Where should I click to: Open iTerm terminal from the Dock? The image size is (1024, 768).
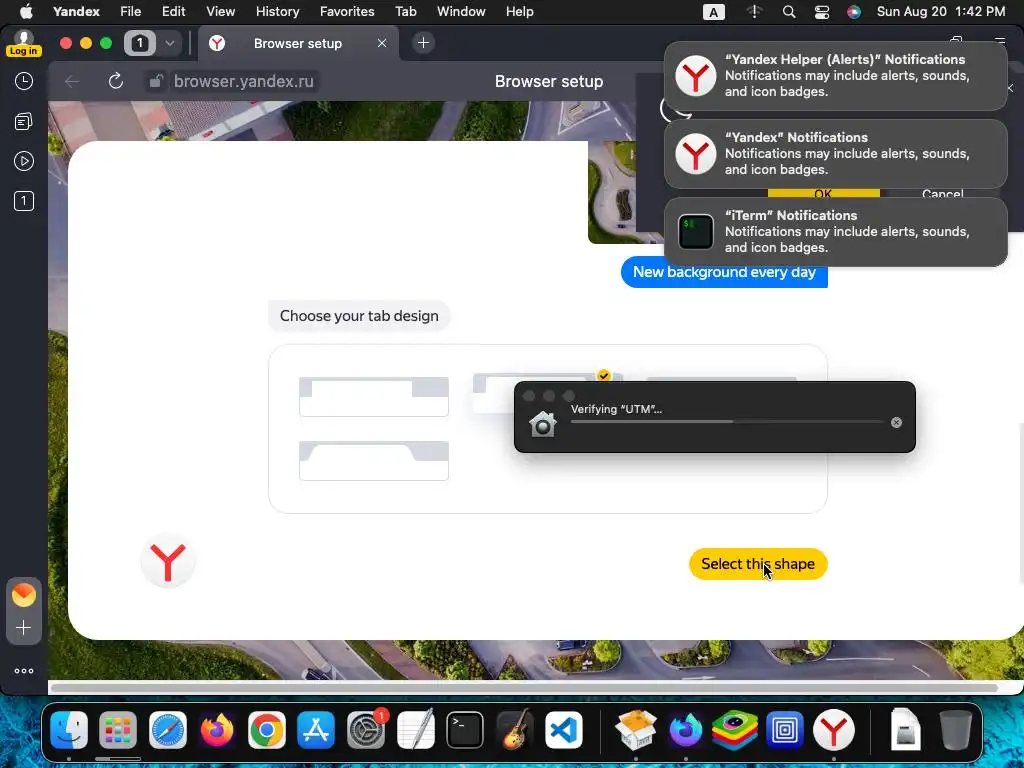click(465, 729)
